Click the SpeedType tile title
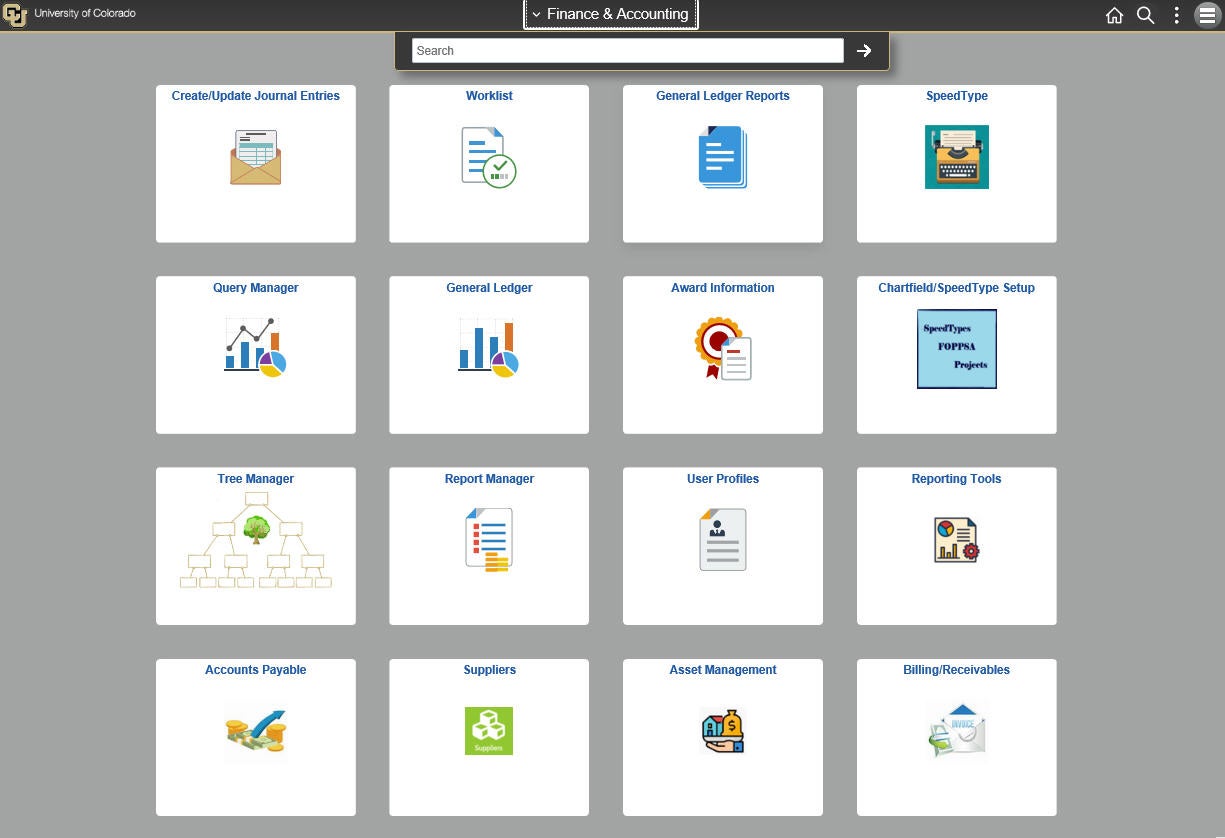Viewport: 1225px width, 838px height. (x=956, y=96)
